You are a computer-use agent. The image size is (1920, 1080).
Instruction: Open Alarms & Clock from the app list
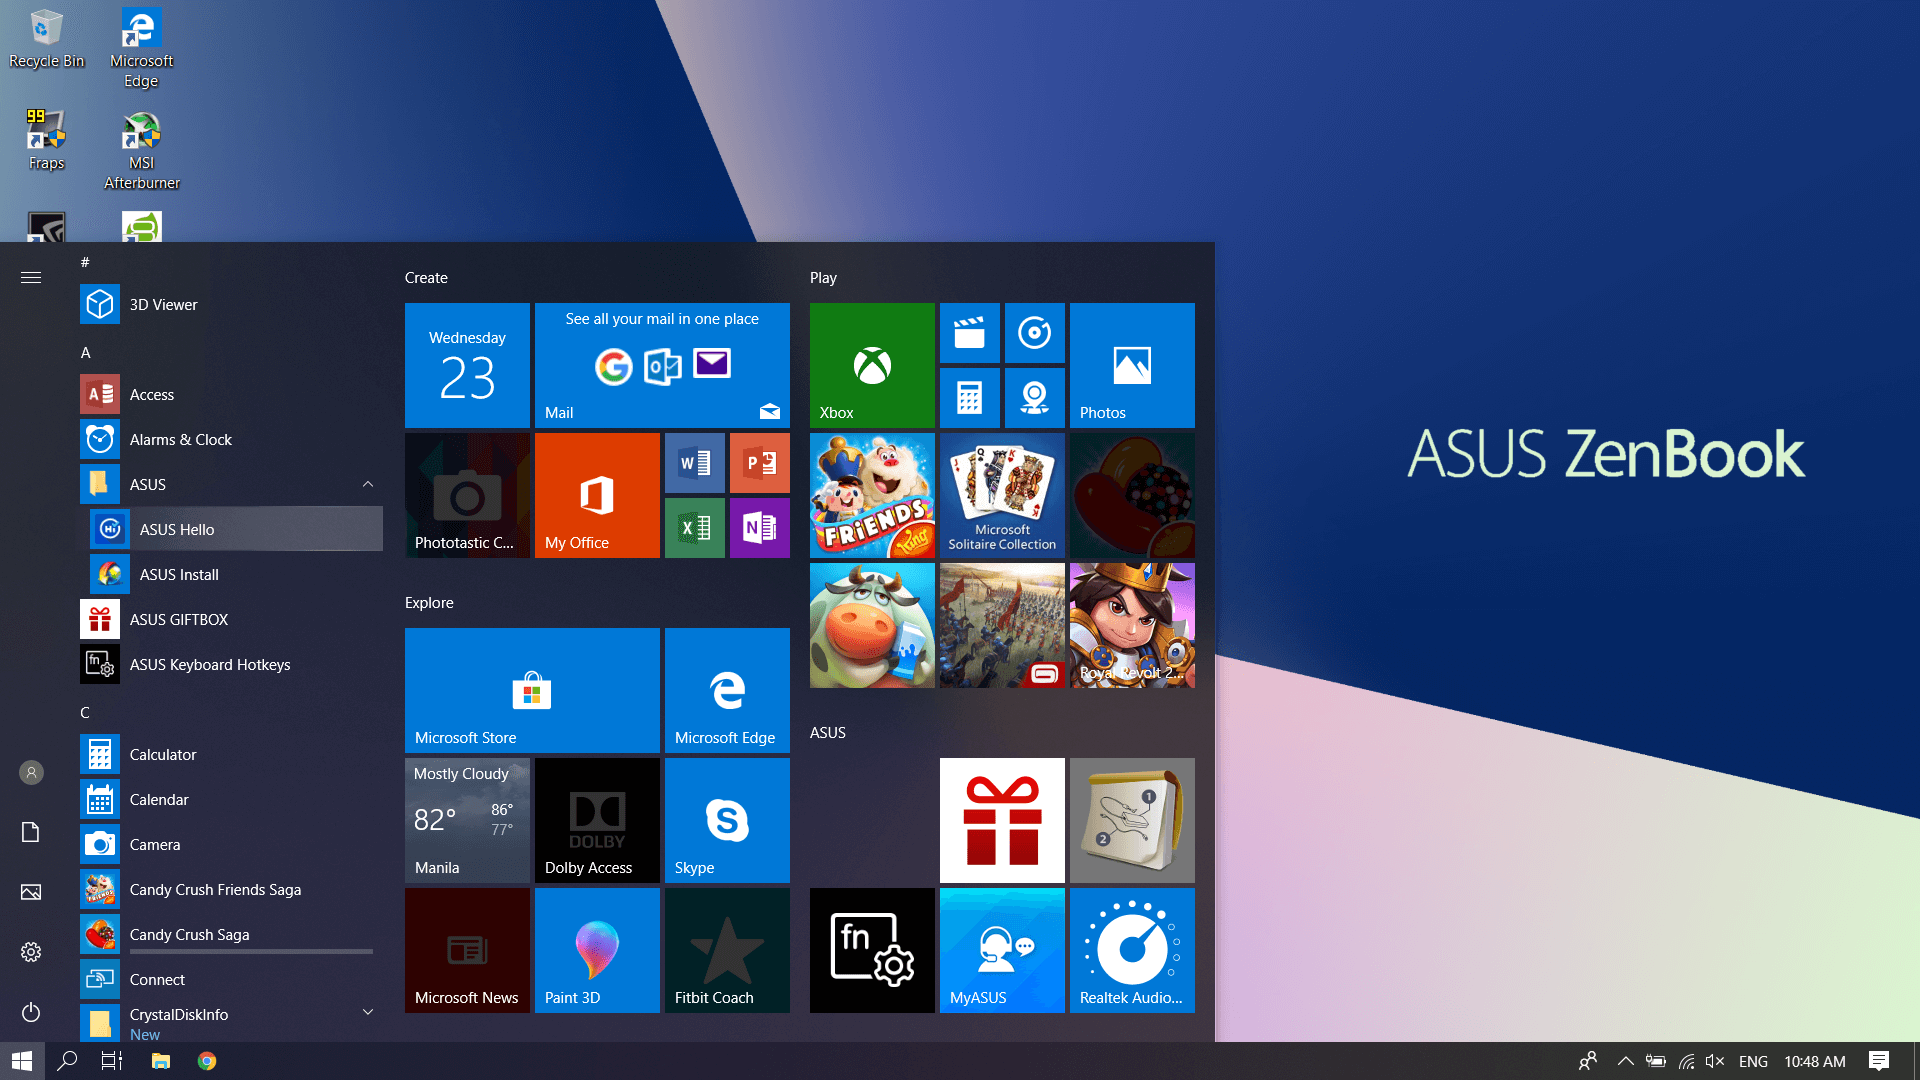point(231,439)
